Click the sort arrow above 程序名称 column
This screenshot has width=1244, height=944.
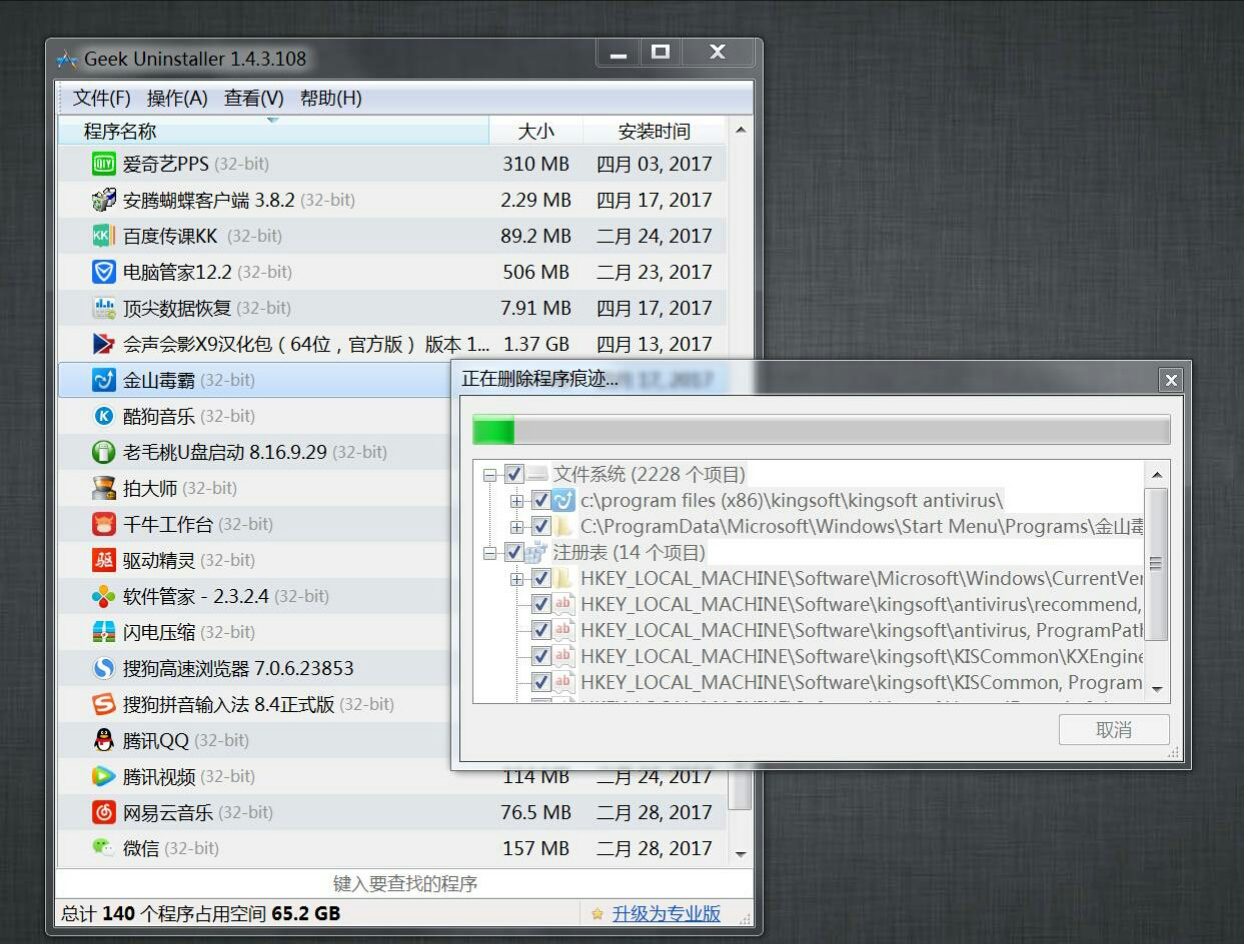click(x=272, y=121)
